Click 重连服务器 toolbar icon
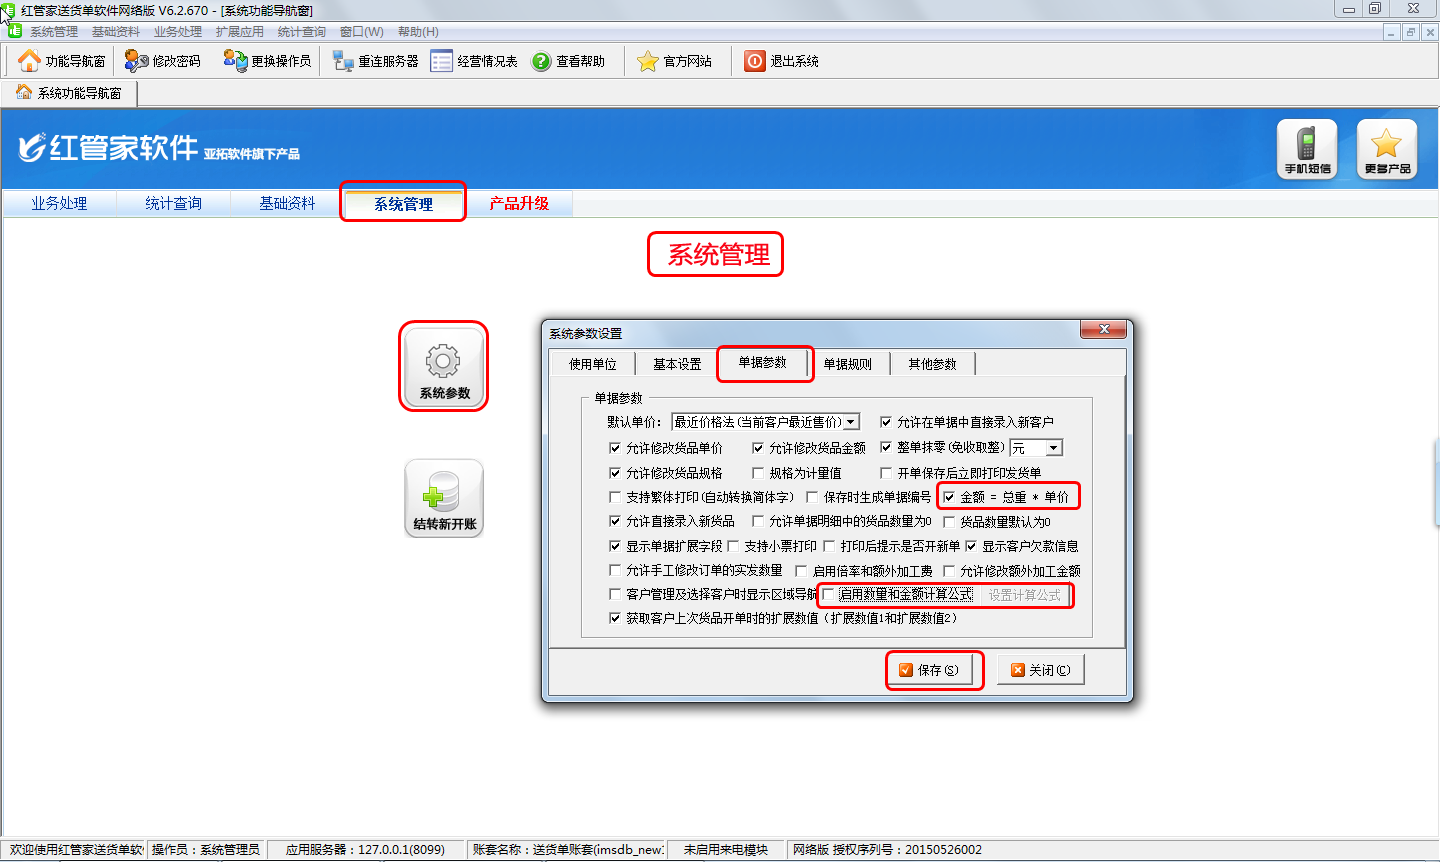 [x=343, y=61]
